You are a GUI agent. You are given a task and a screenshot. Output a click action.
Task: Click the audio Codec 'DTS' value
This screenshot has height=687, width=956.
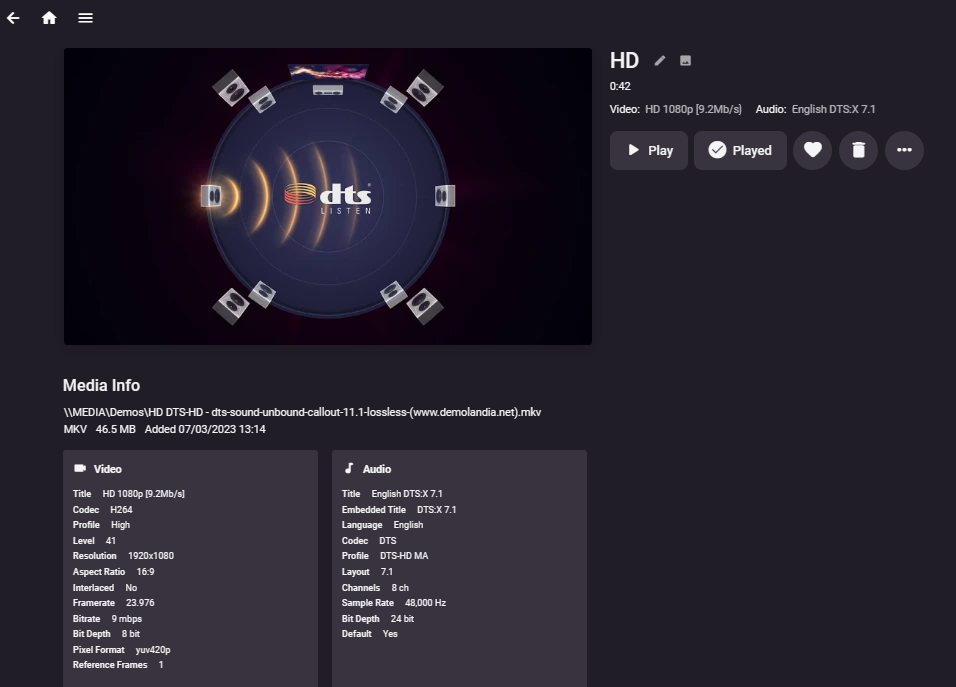(x=388, y=541)
